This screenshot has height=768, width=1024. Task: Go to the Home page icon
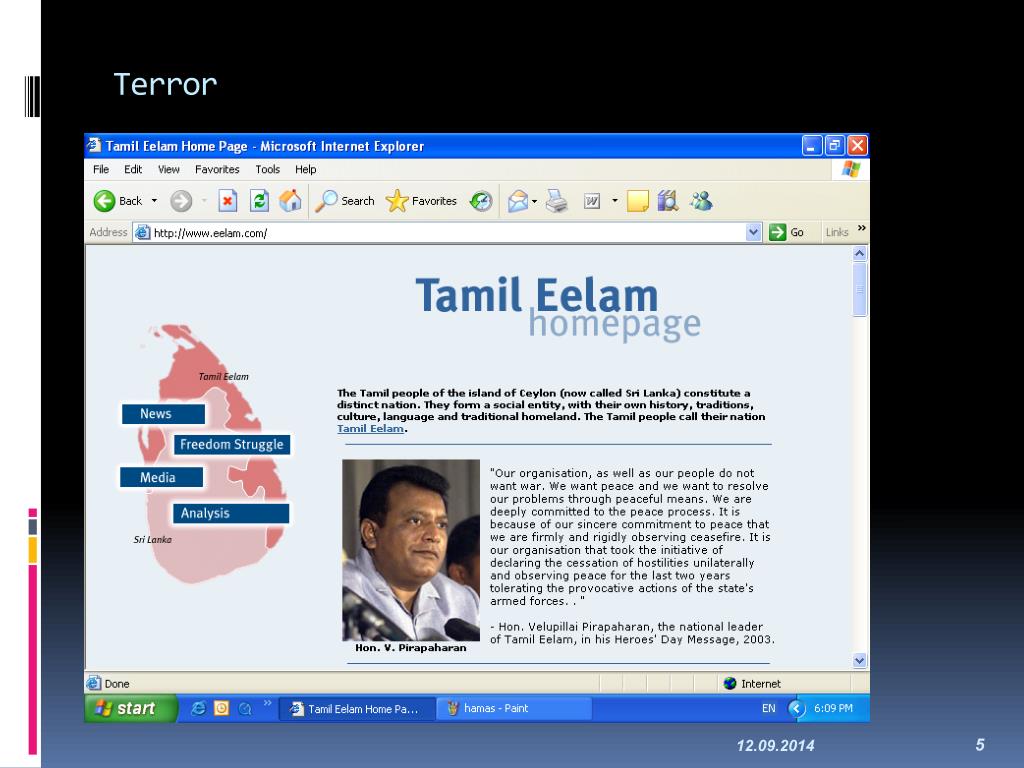(x=291, y=201)
